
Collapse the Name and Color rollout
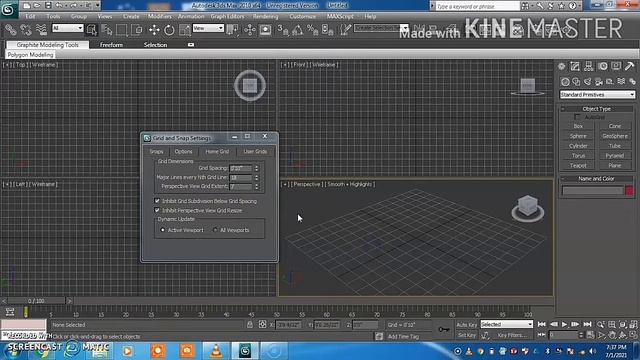596,179
